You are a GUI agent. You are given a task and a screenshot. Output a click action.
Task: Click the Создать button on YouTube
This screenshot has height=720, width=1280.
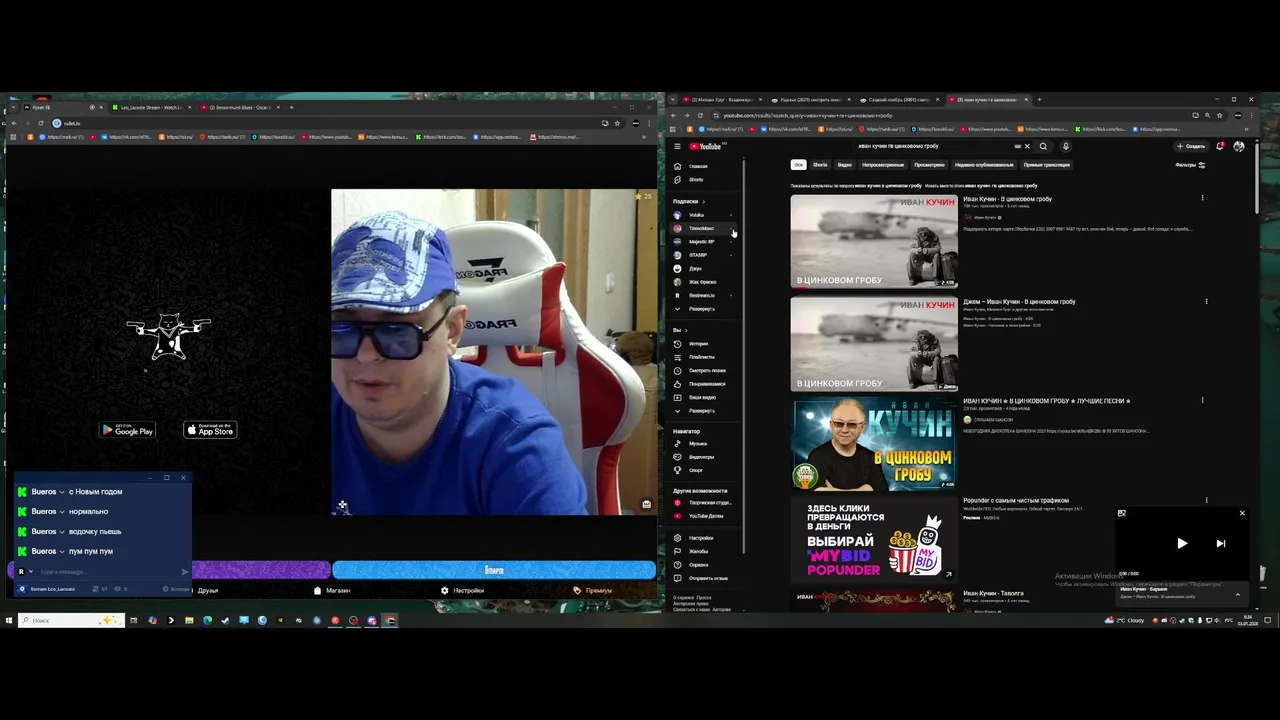coord(1191,146)
